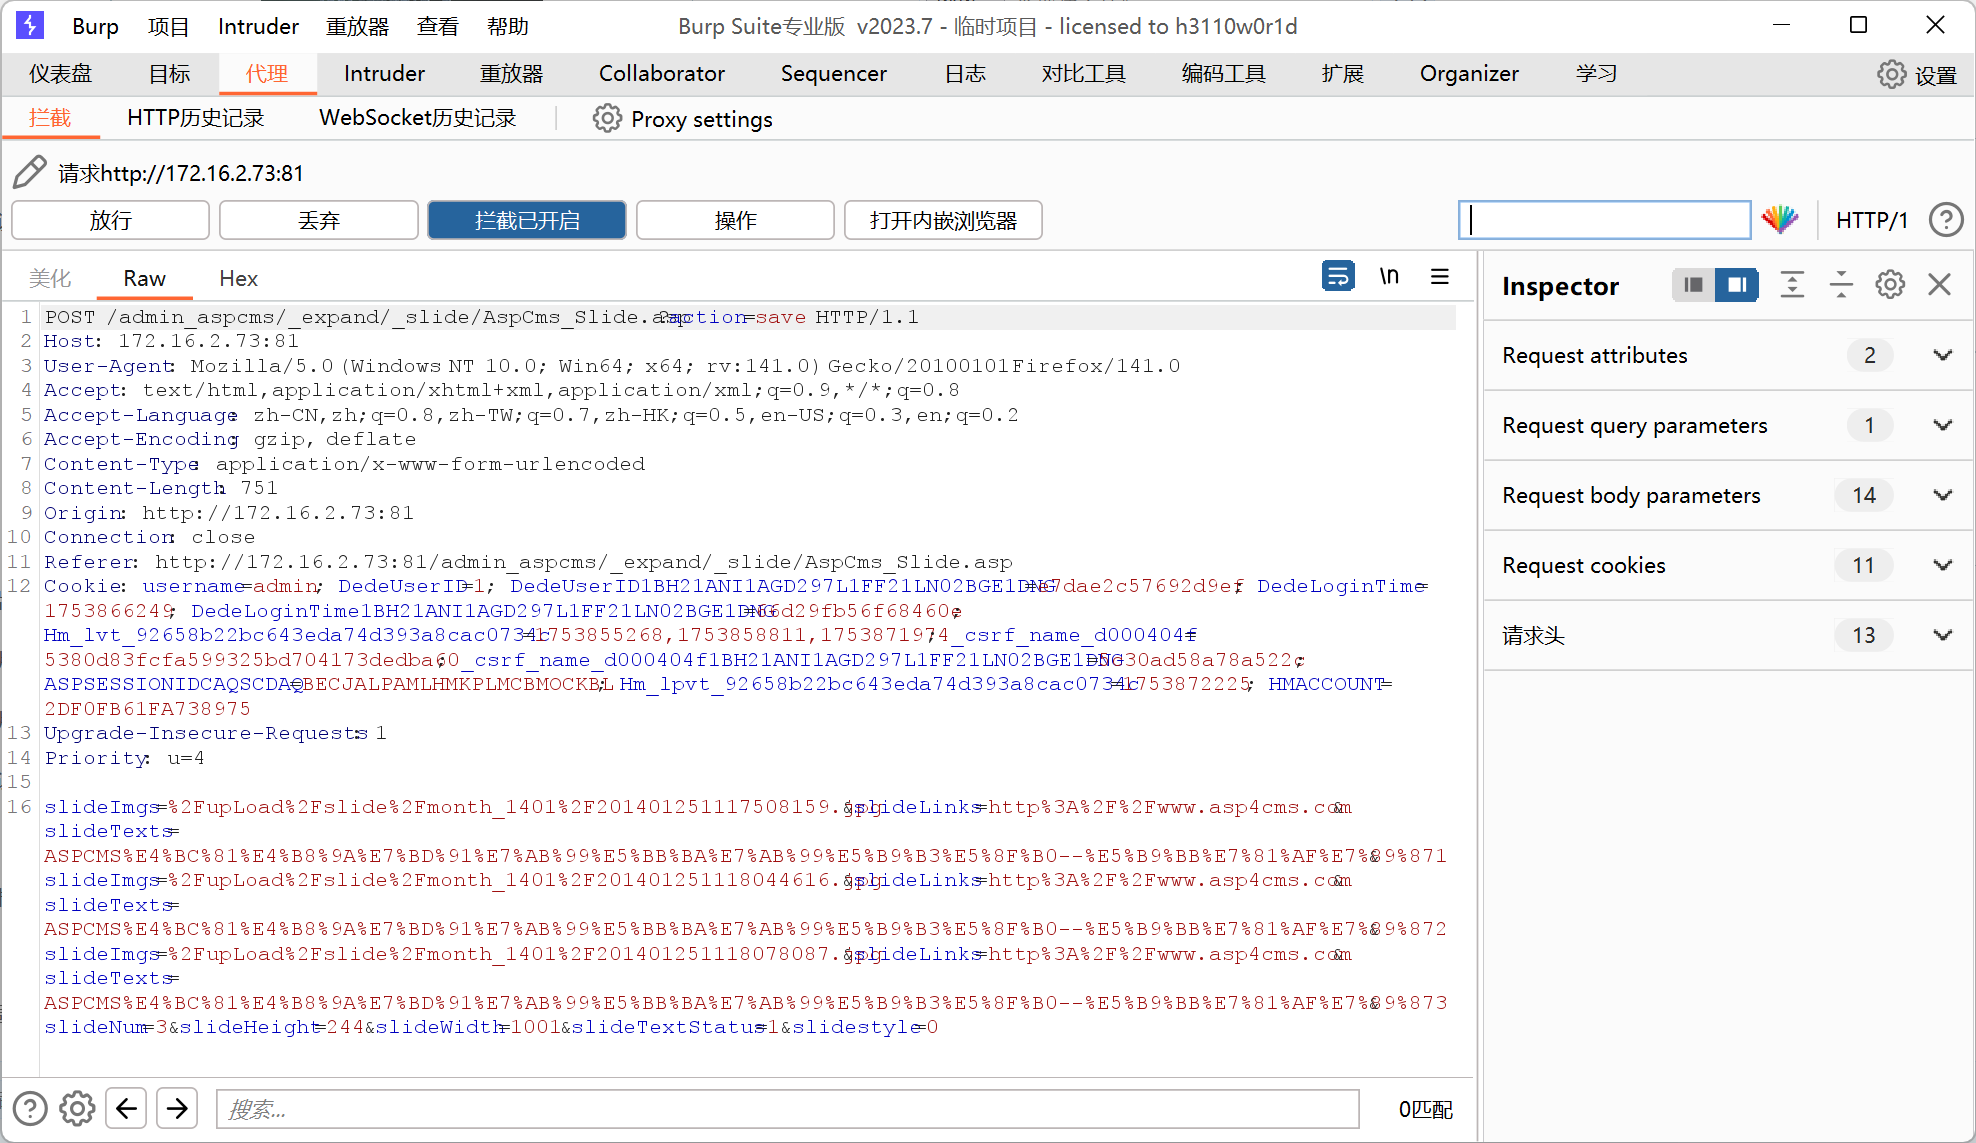Click the bottom-left help question icon
Viewport: 1976px width, 1143px height.
point(30,1108)
